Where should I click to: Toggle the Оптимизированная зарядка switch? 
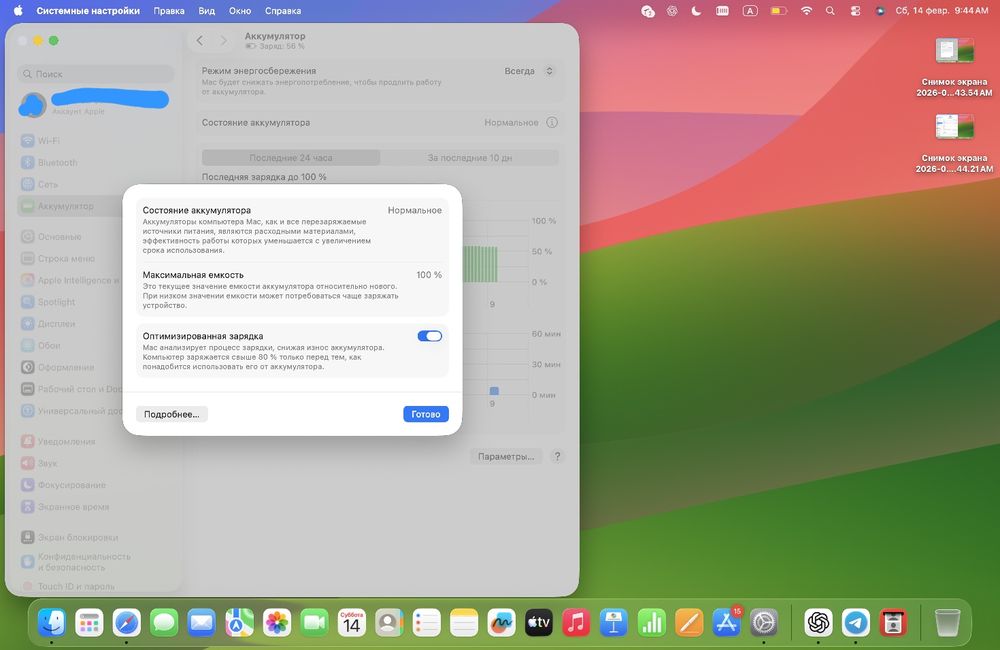429,336
